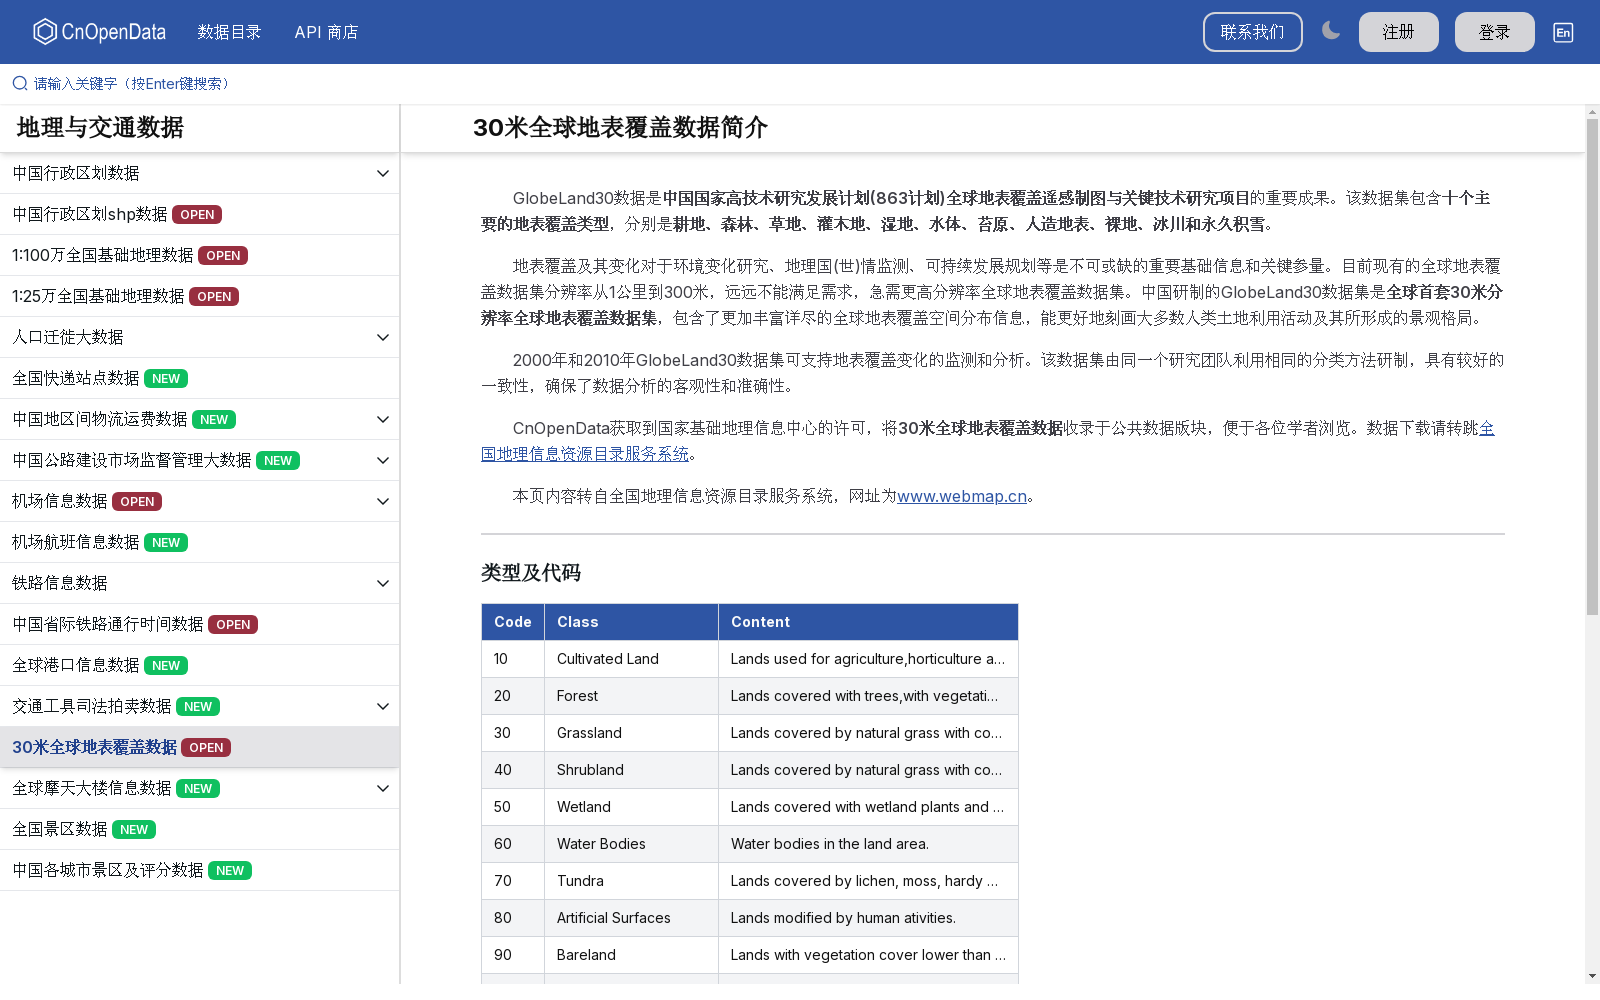Open the CnOpenData logo home link
The height and width of the screenshot is (1000, 1600).
[x=99, y=32]
